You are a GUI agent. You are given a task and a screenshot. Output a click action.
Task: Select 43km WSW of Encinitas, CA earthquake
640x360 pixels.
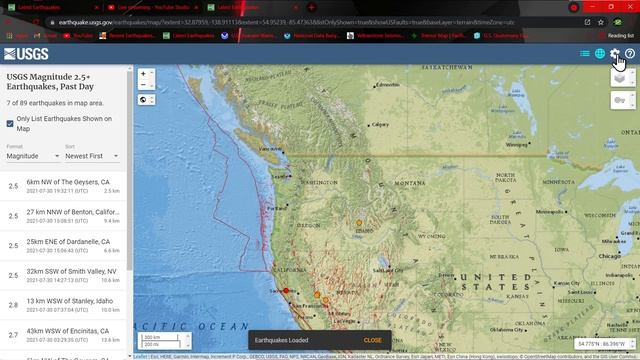tap(63, 335)
